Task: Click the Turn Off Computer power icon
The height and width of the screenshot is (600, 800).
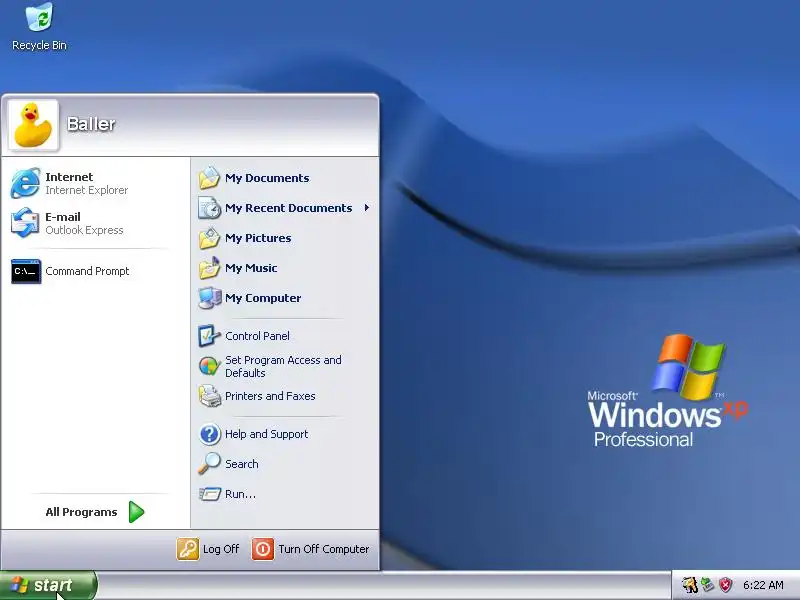Action: [263, 549]
